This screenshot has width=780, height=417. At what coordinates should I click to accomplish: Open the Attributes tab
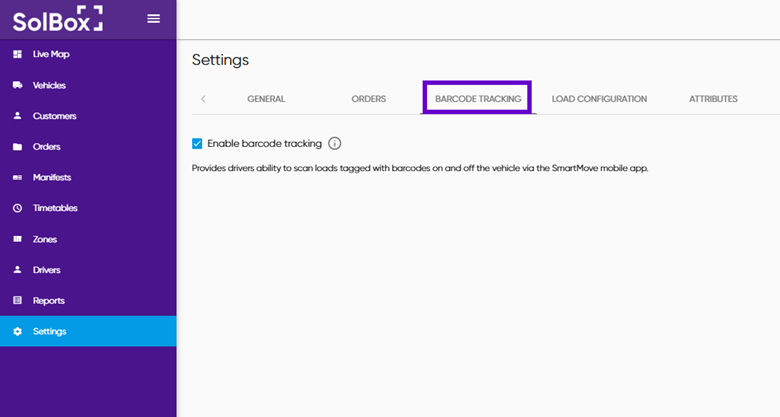coord(713,99)
